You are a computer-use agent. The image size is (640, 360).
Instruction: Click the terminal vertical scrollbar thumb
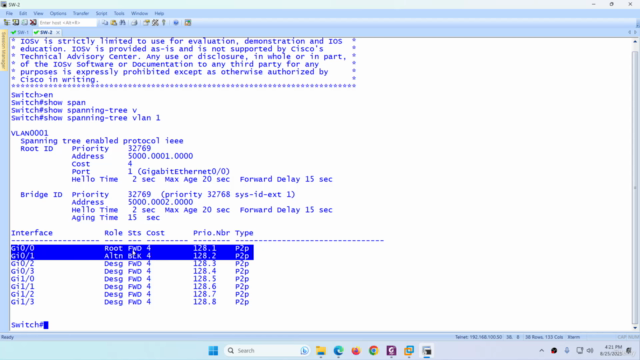(x=635, y=186)
